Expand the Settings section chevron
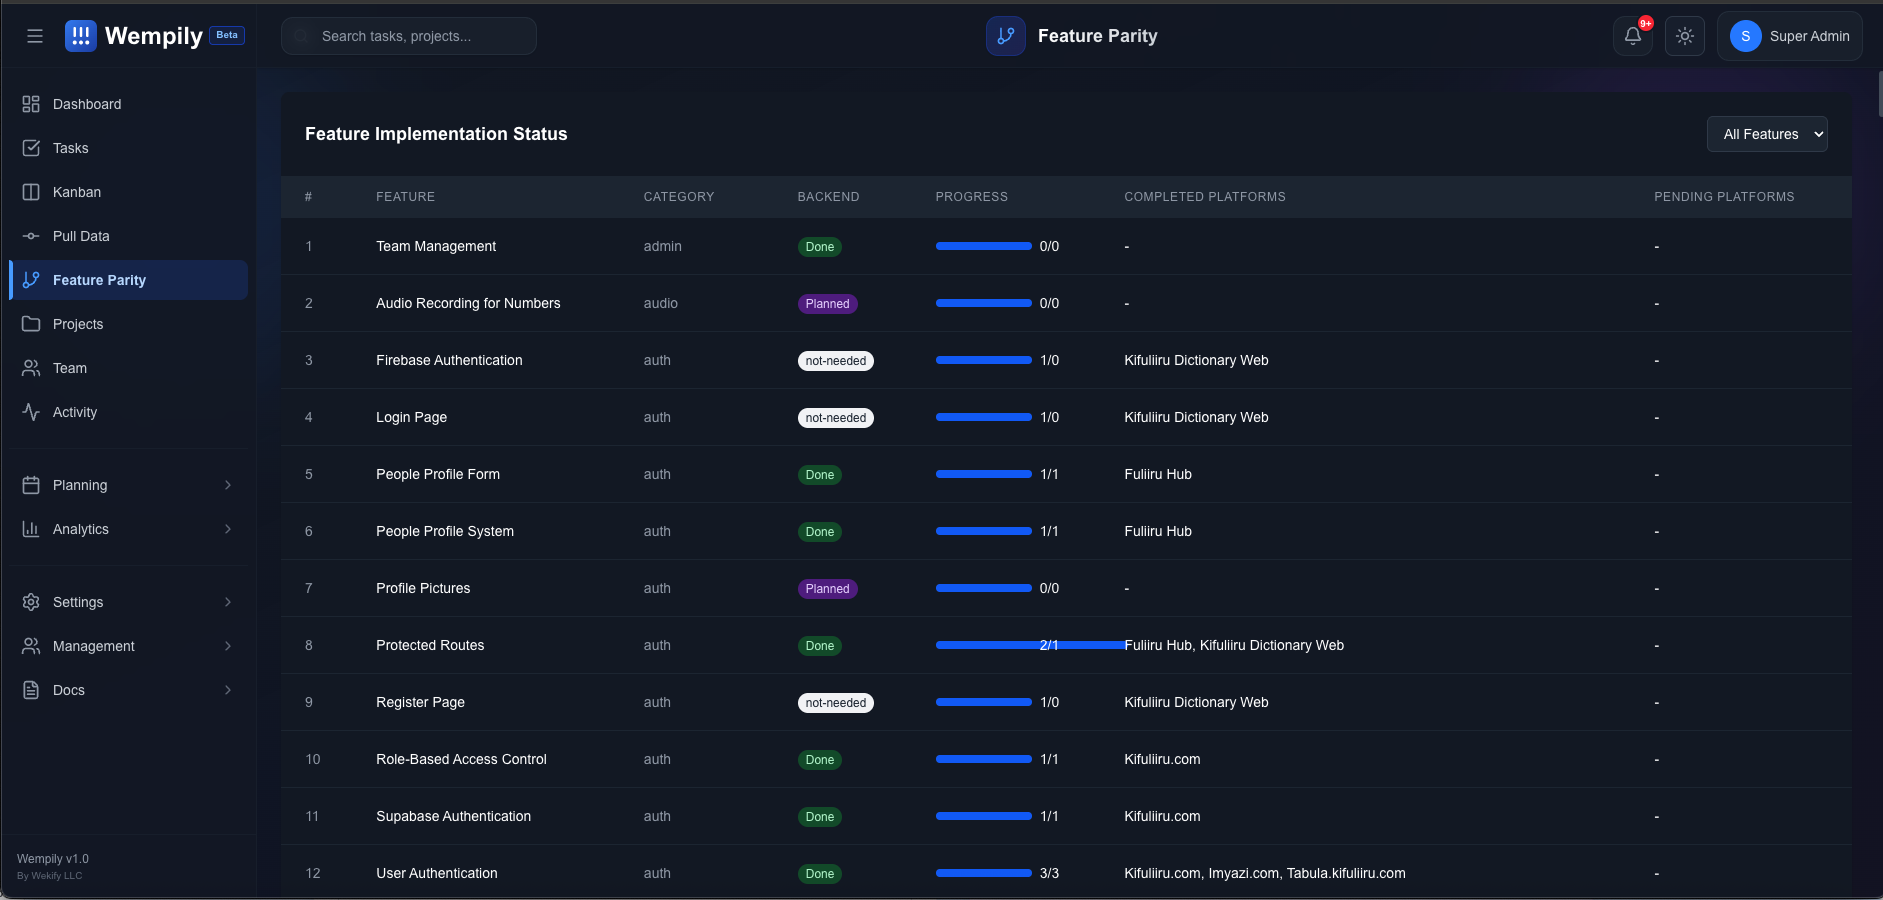The width and height of the screenshot is (1883, 900). coord(228,602)
